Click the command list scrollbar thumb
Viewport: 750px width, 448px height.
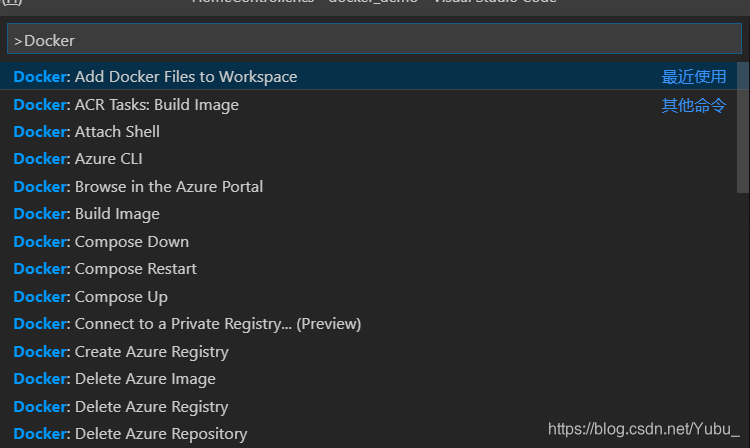point(743,128)
